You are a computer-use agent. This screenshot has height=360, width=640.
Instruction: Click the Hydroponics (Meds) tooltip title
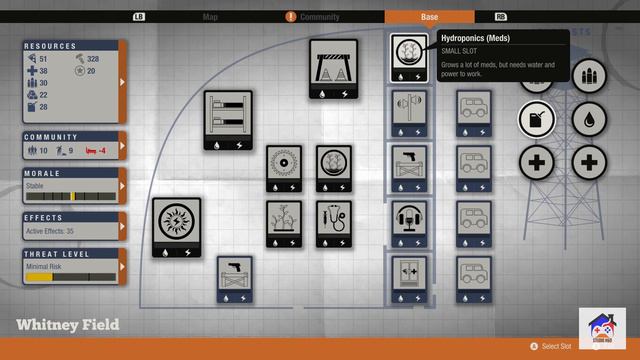point(476,38)
